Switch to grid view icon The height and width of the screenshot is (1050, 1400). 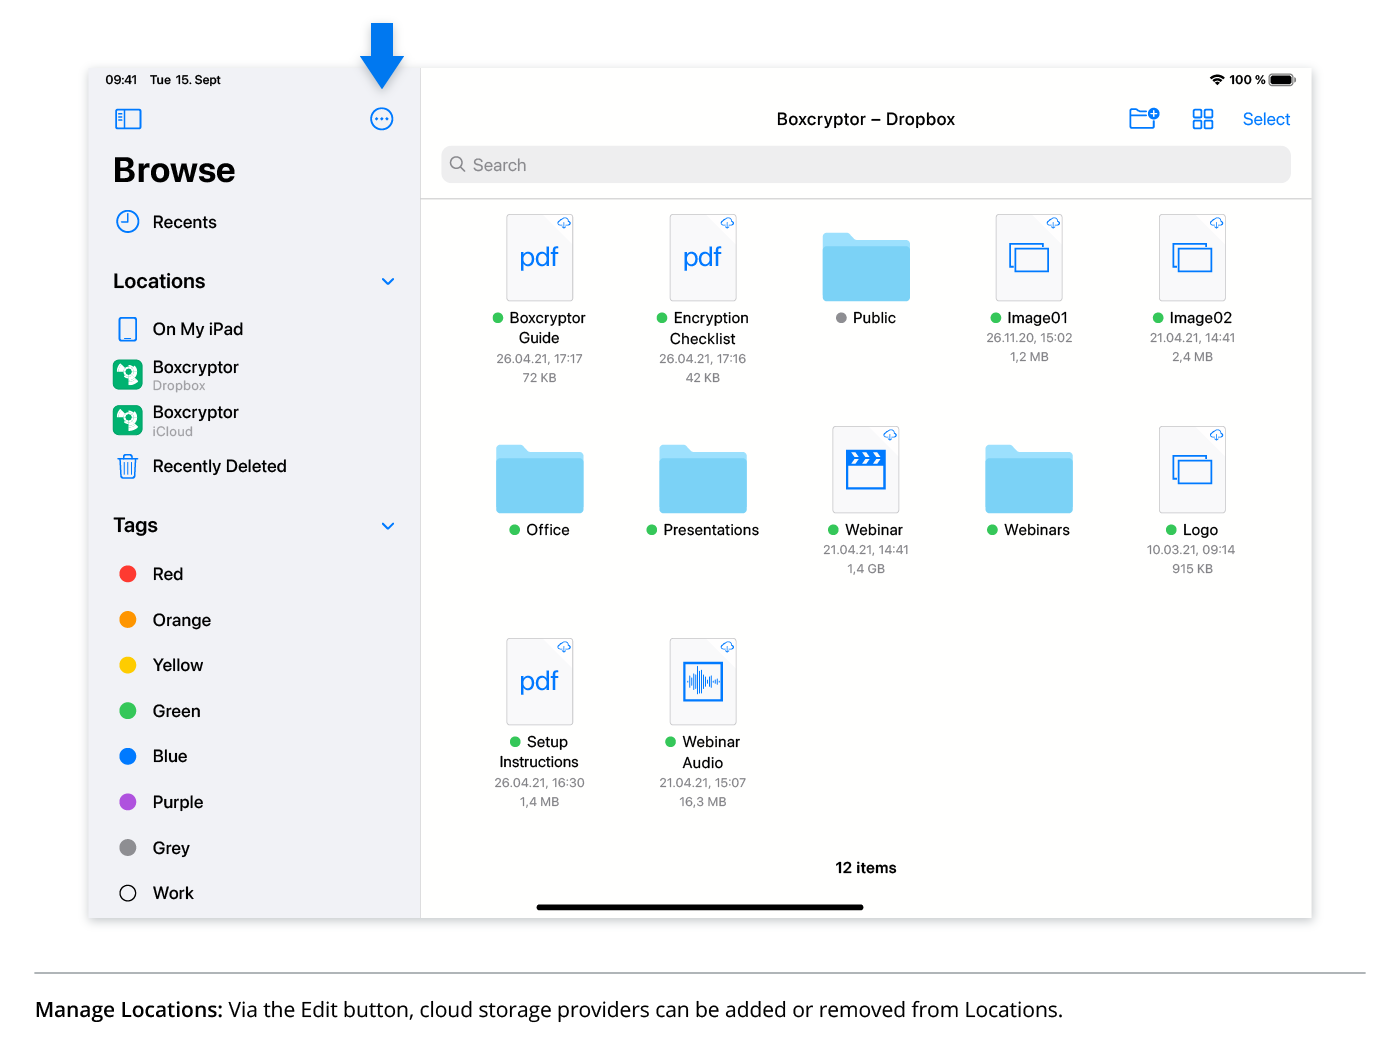coord(1203,119)
